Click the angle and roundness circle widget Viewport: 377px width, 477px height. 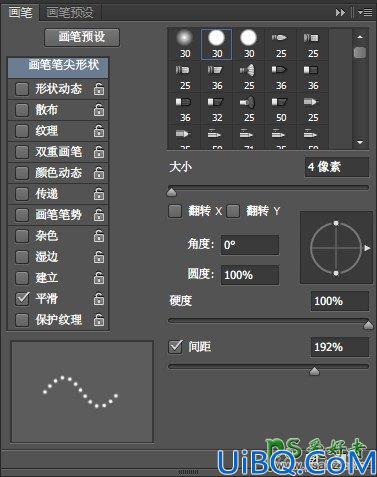point(336,247)
